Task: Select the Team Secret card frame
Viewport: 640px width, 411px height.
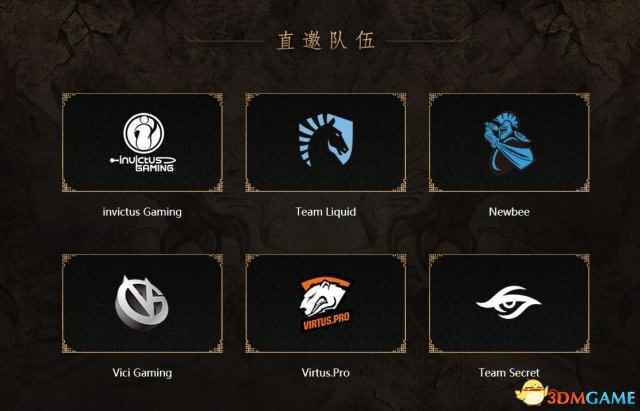Action: pyautogui.click(x=509, y=303)
